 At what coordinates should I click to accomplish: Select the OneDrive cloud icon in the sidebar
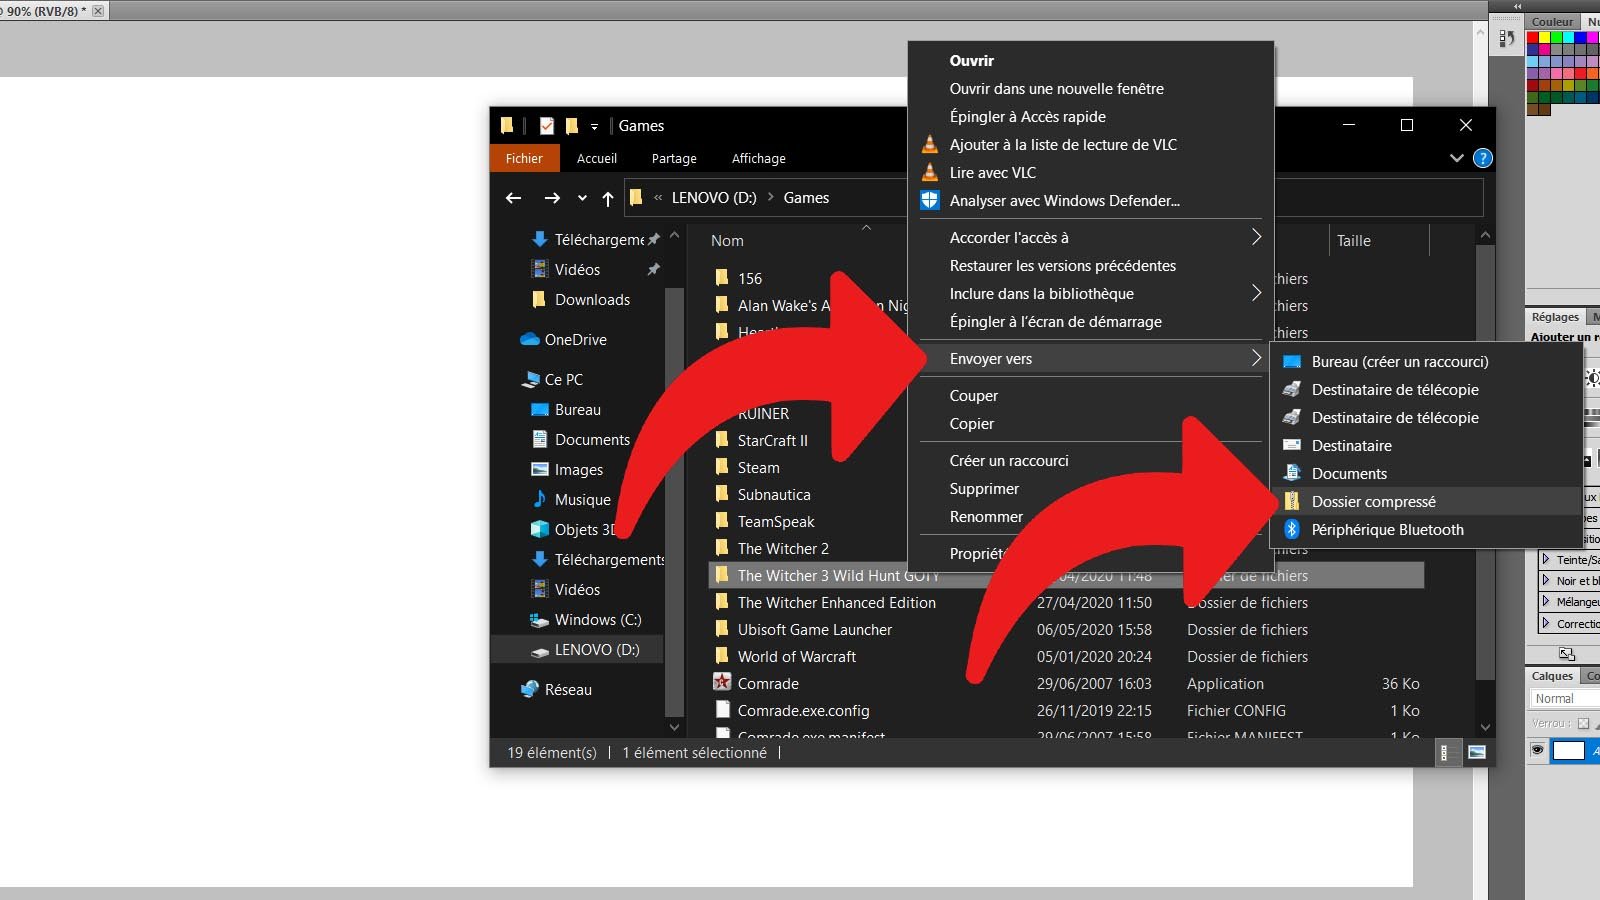tap(529, 339)
